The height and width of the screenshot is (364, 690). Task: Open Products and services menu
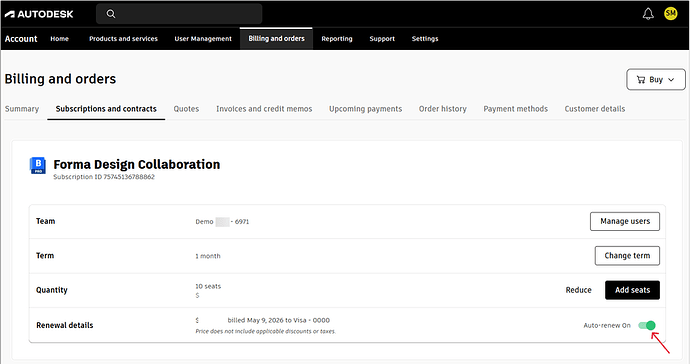click(123, 39)
